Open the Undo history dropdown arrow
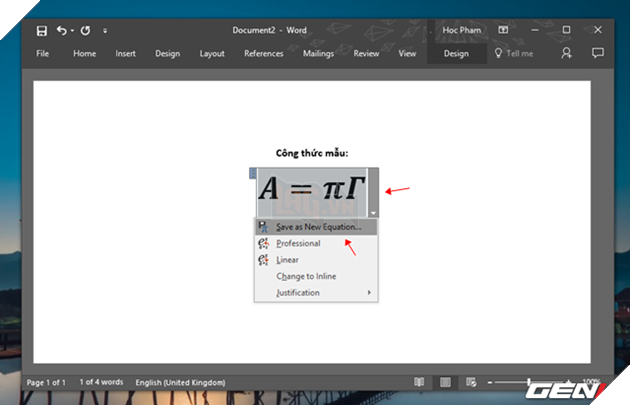 click(x=72, y=31)
